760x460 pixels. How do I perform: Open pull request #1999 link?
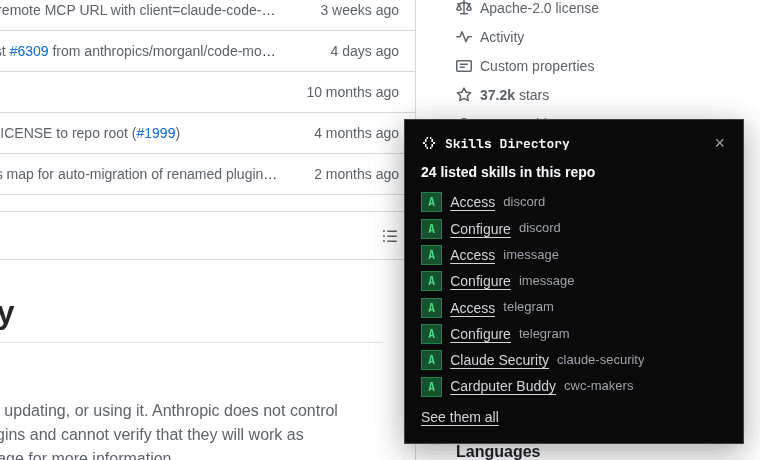click(156, 133)
